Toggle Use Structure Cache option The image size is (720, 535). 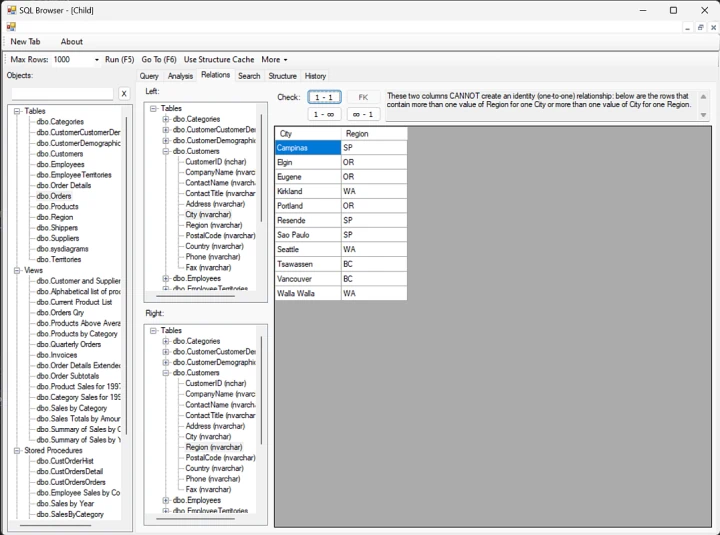coord(219,60)
